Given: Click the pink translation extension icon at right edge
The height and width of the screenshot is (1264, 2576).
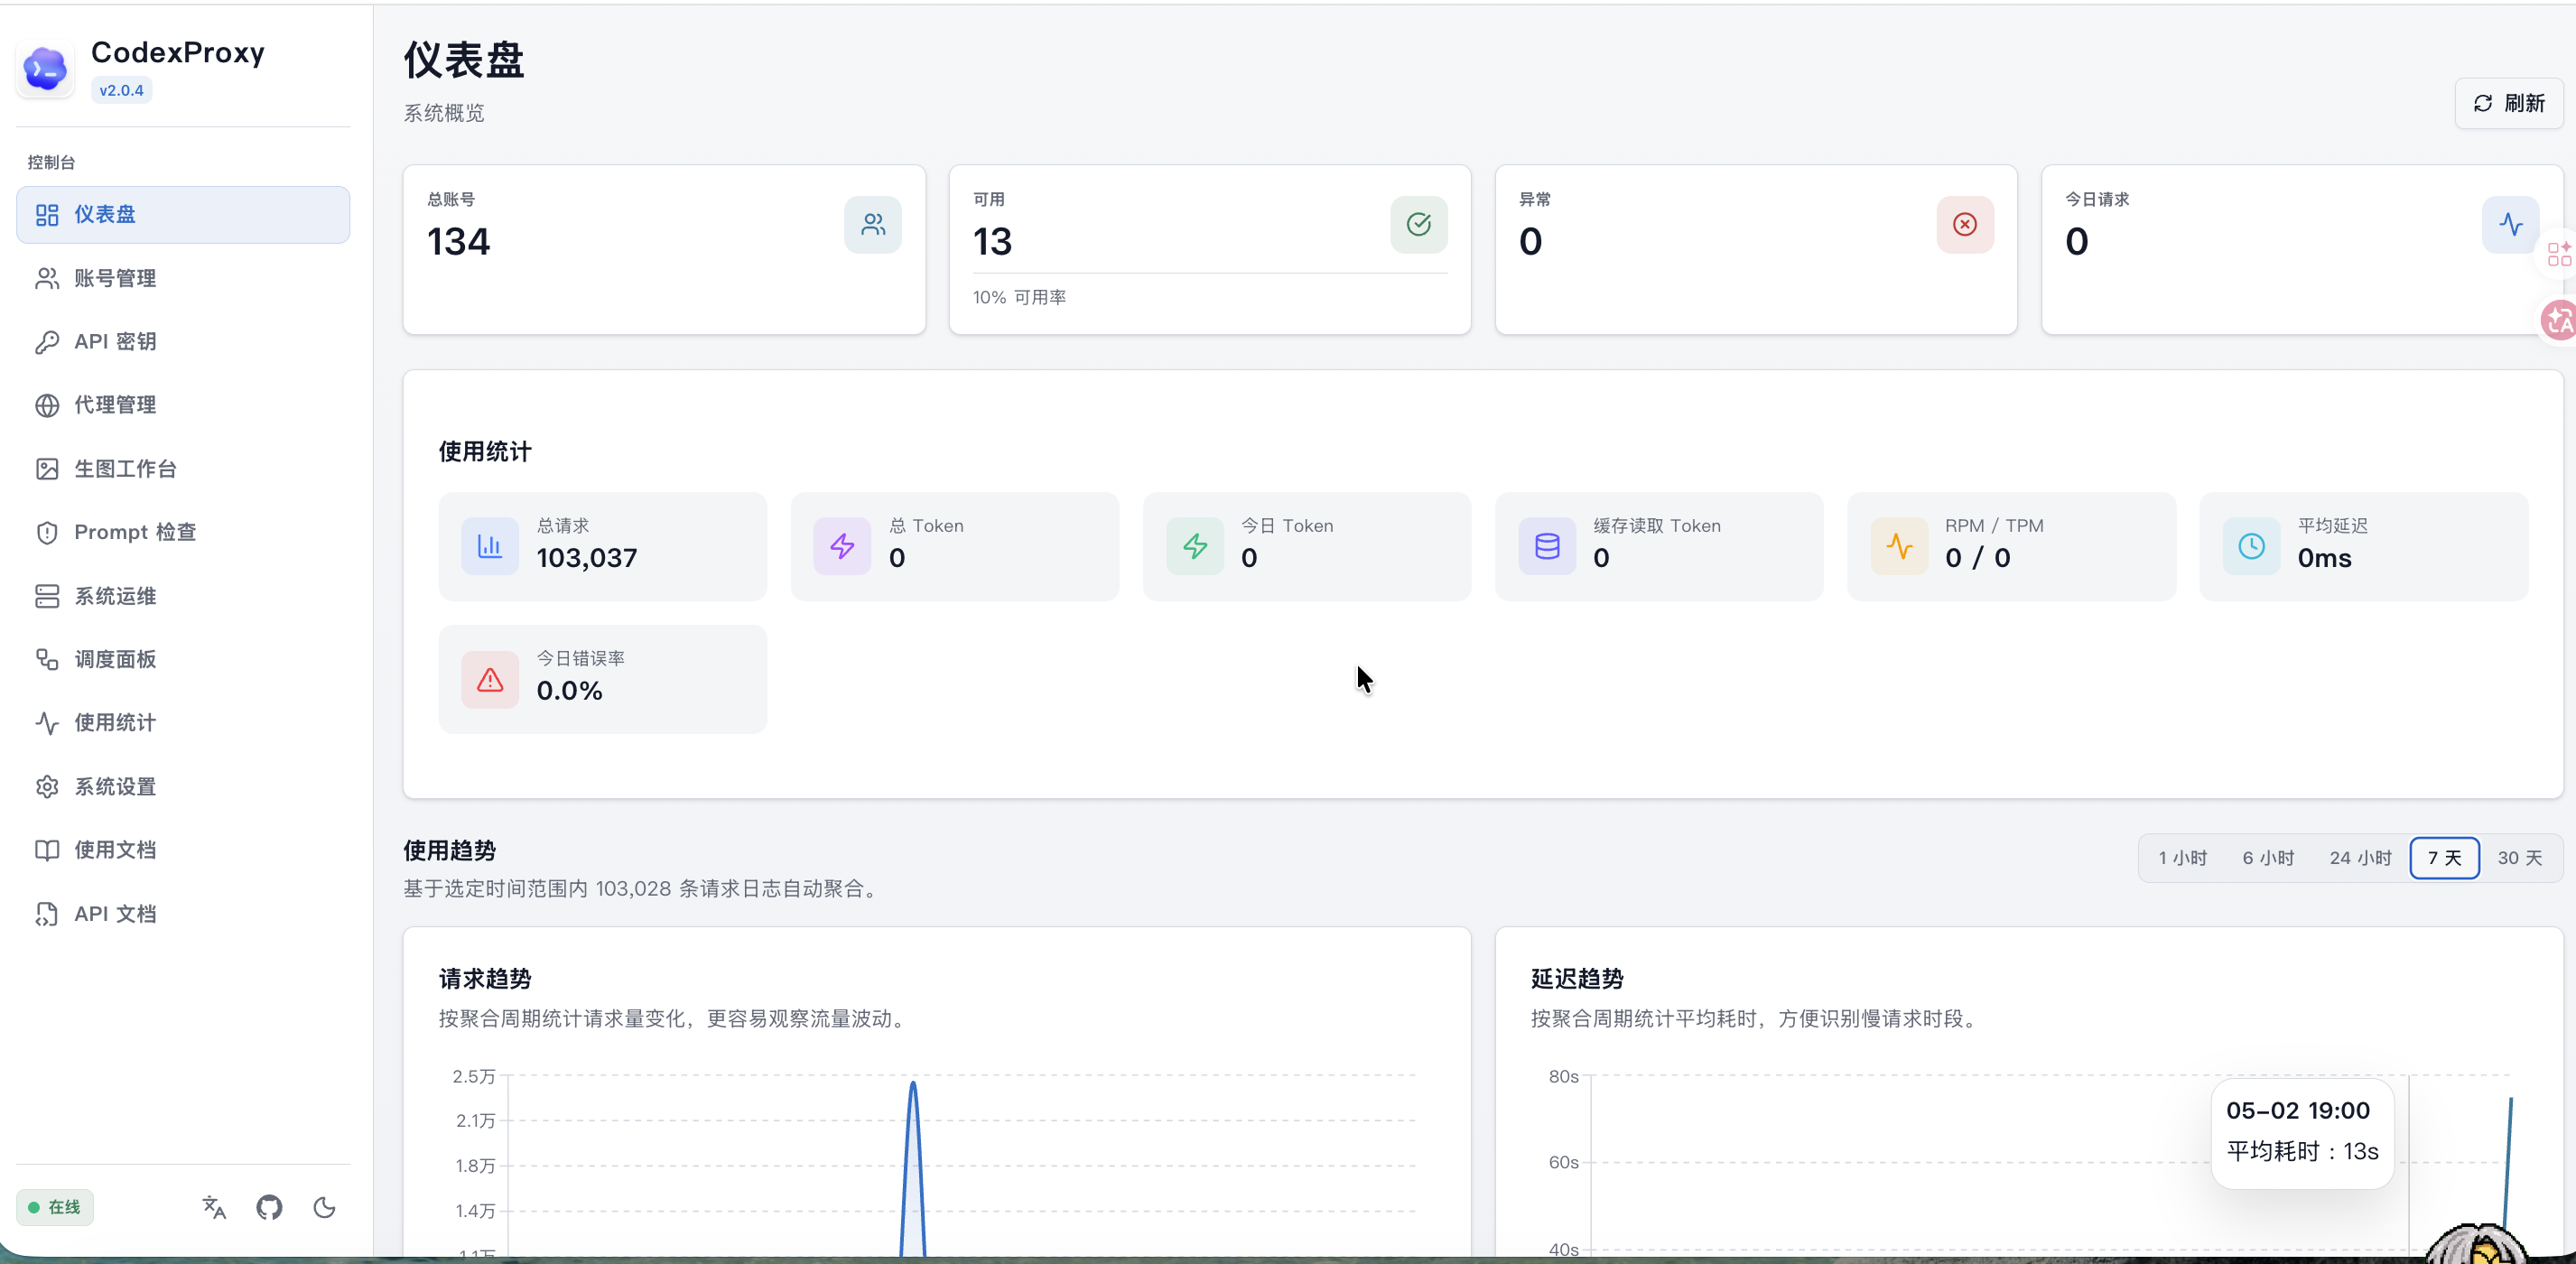Looking at the screenshot, I should tap(2560, 320).
